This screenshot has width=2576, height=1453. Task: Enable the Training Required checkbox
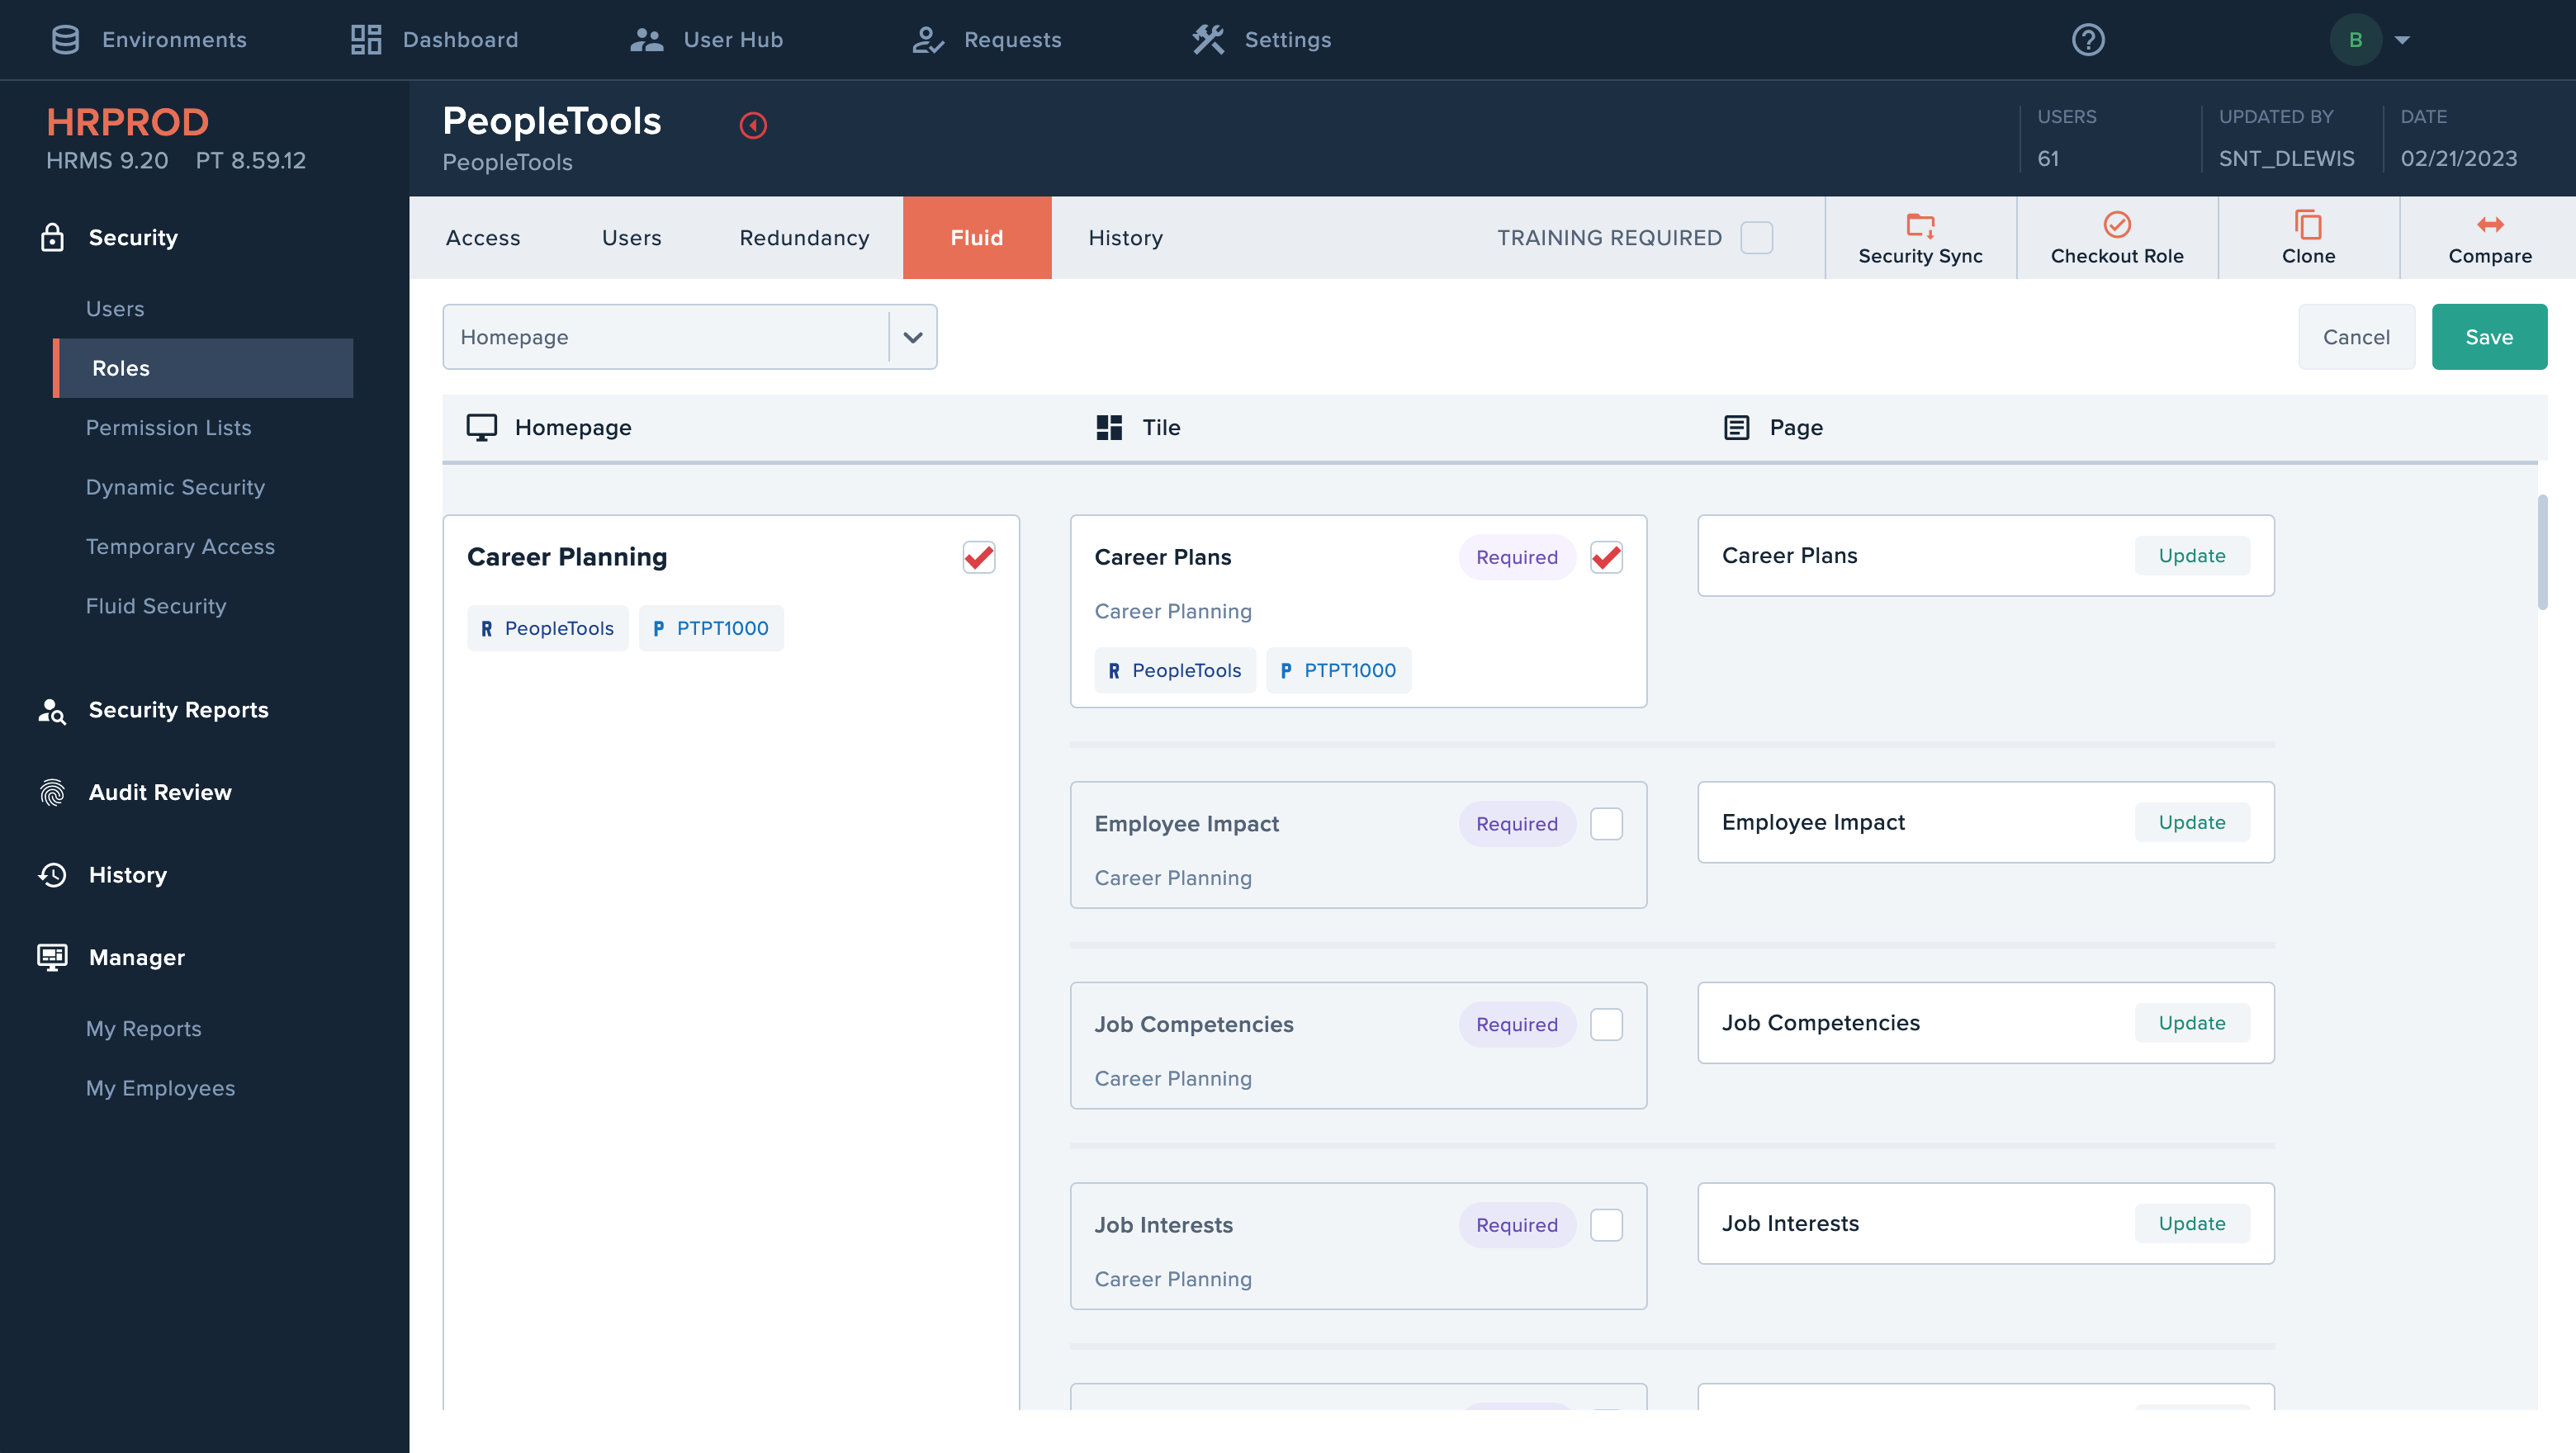coord(1756,238)
